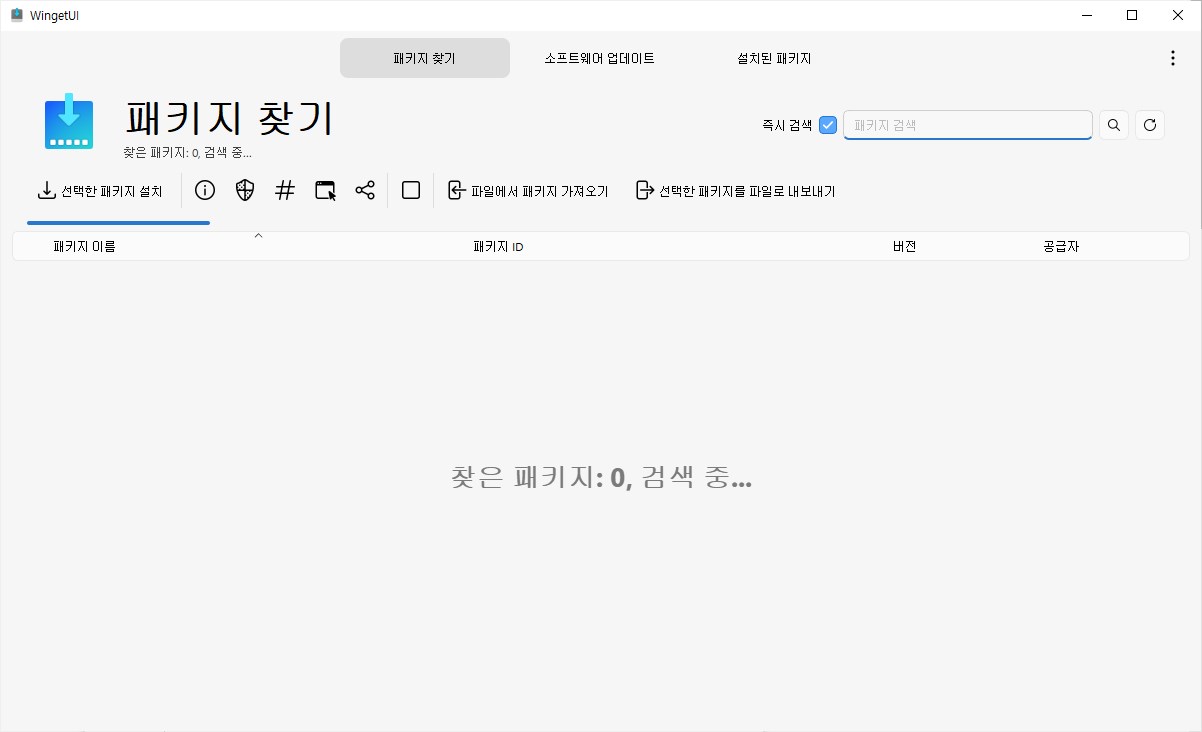Click inside the 패키지 검색 search field
The height and width of the screenshot is (732, 1202).
pos(966,124)
